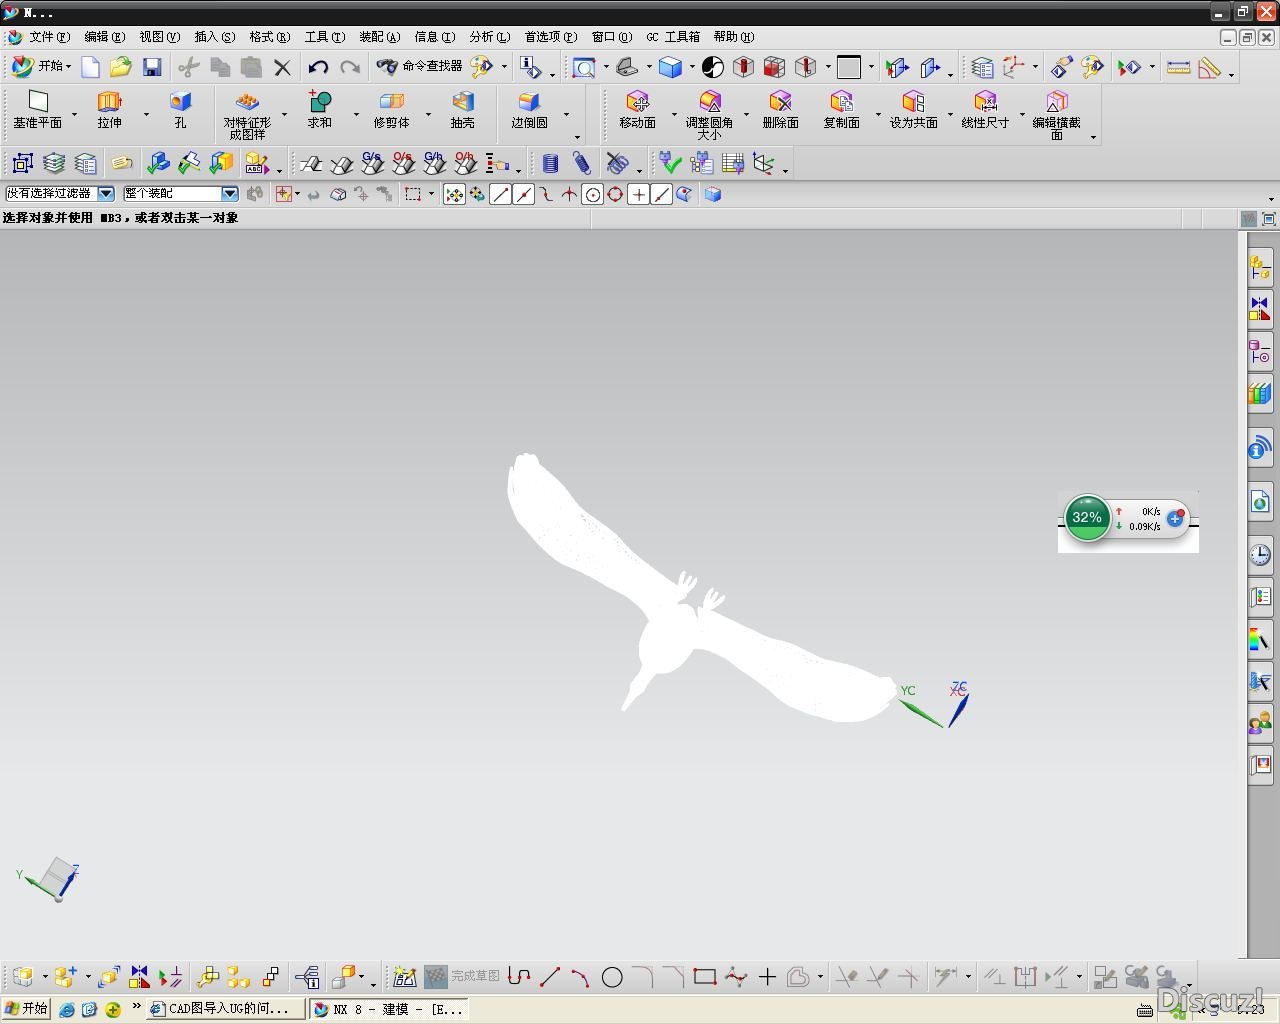Click the measure distance ruler icon
Viewport: 1280px width, 1024px height.
click(x=1178, y=67)
